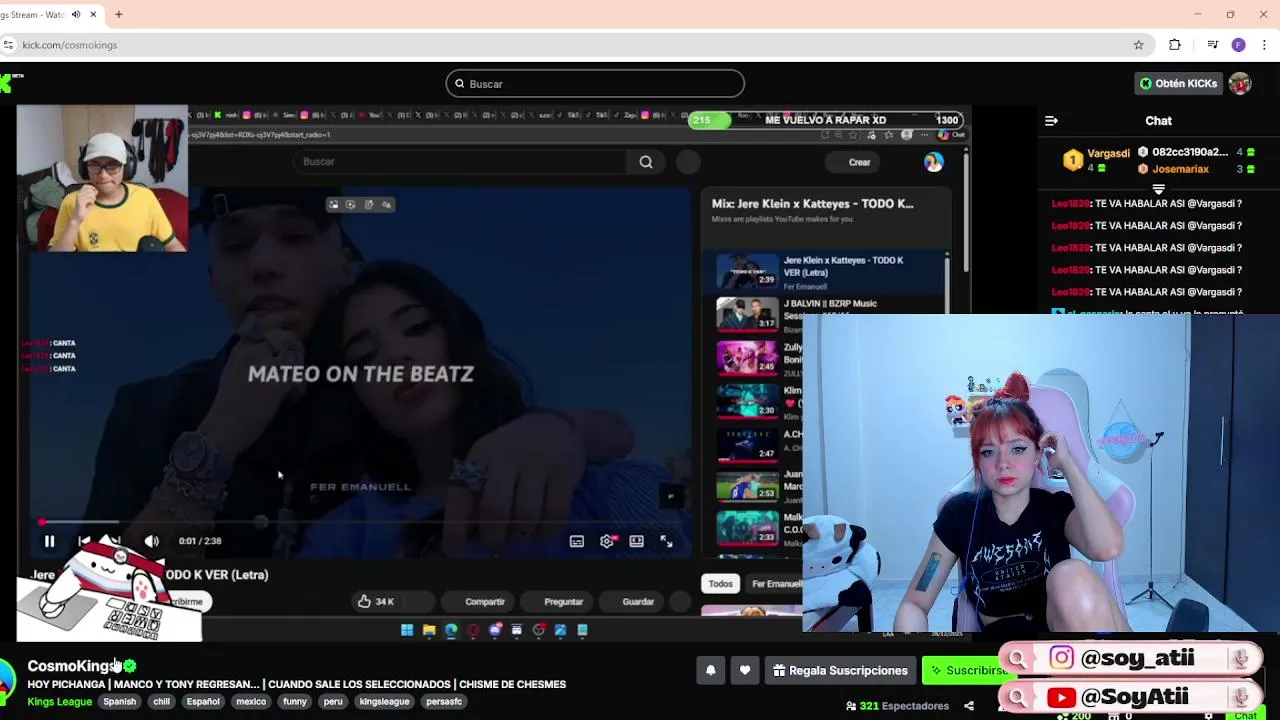Screen dimensions: 1280x720
Task: Mute the streamed YouTube player volume
Action: (x=152, y=541)
